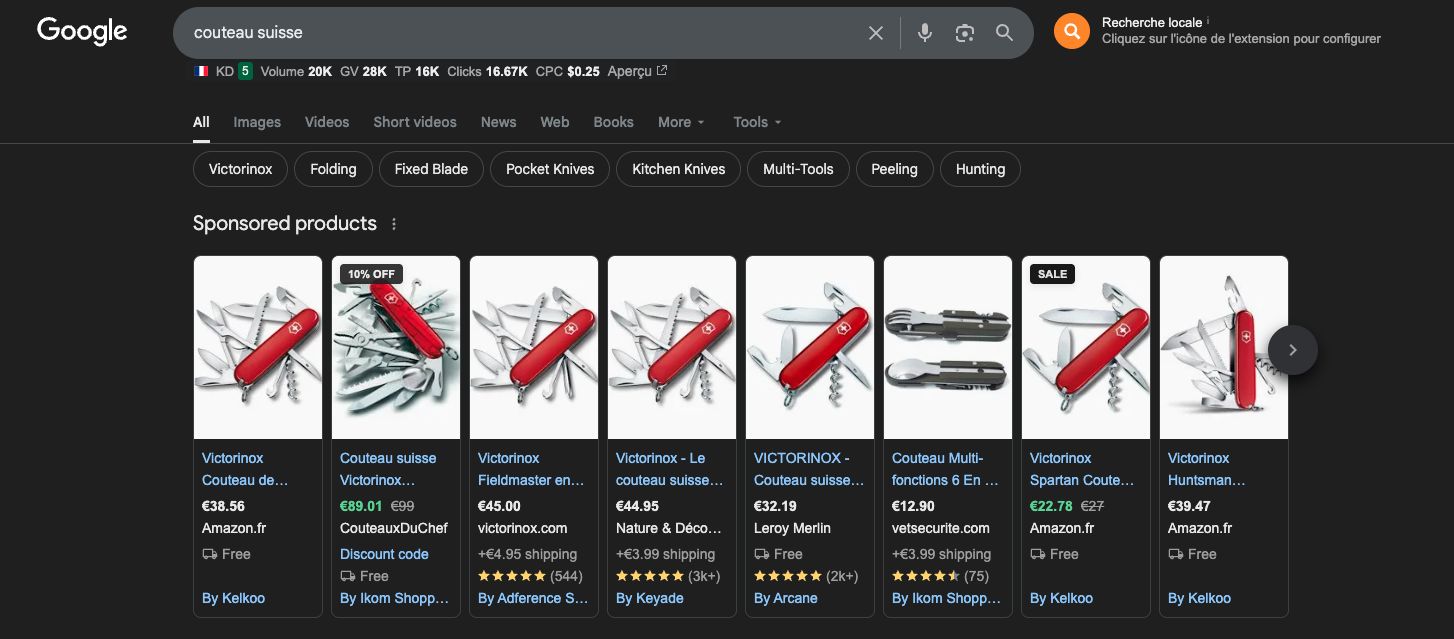Image resolution: width=1454 pixels, height=639 pixels.
Task: Open Sponsored products three-dot menu
Action: point(394,224)
